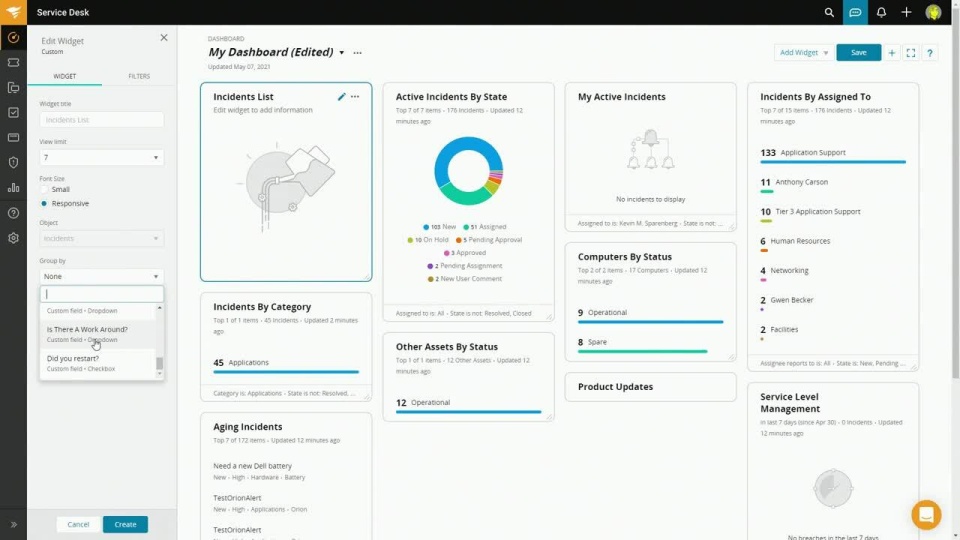Click the dashboard help question mark icon
960x540 pixels.
tap(929, 53)
